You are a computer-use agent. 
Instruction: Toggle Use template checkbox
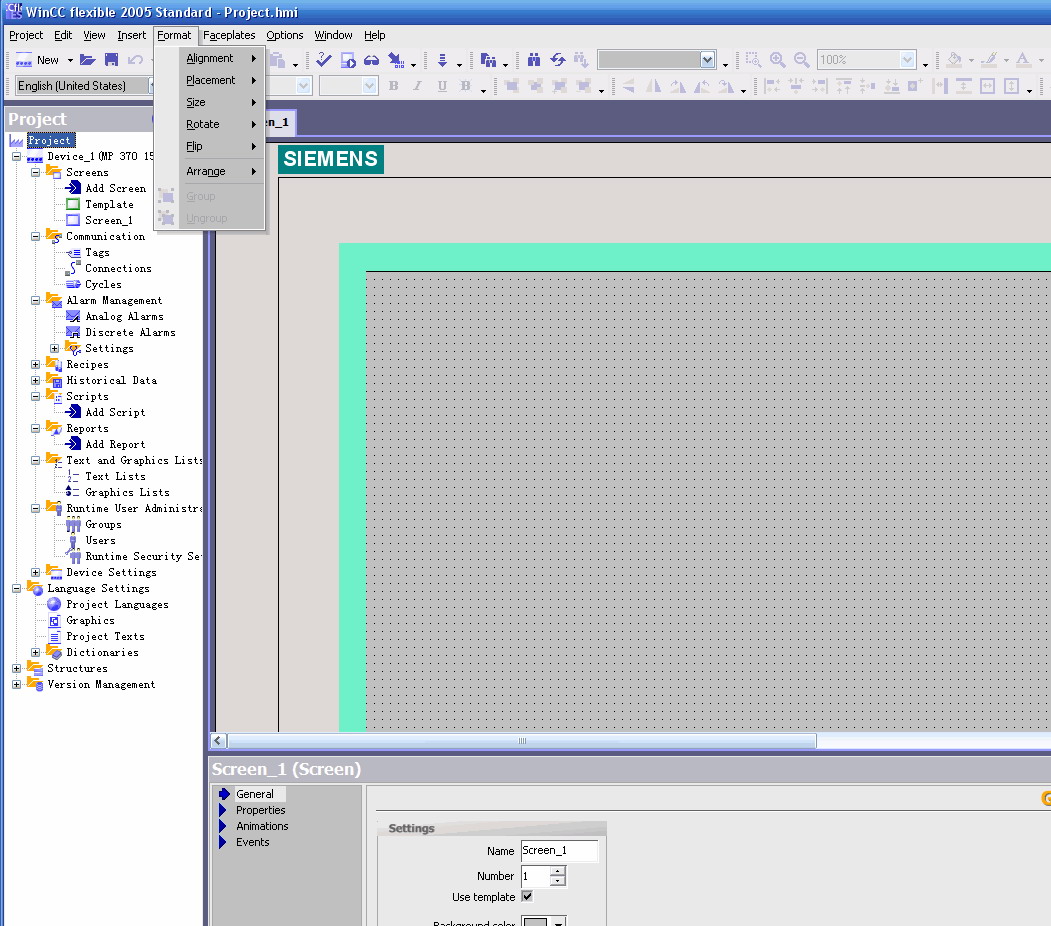click(x=528, y=897)
